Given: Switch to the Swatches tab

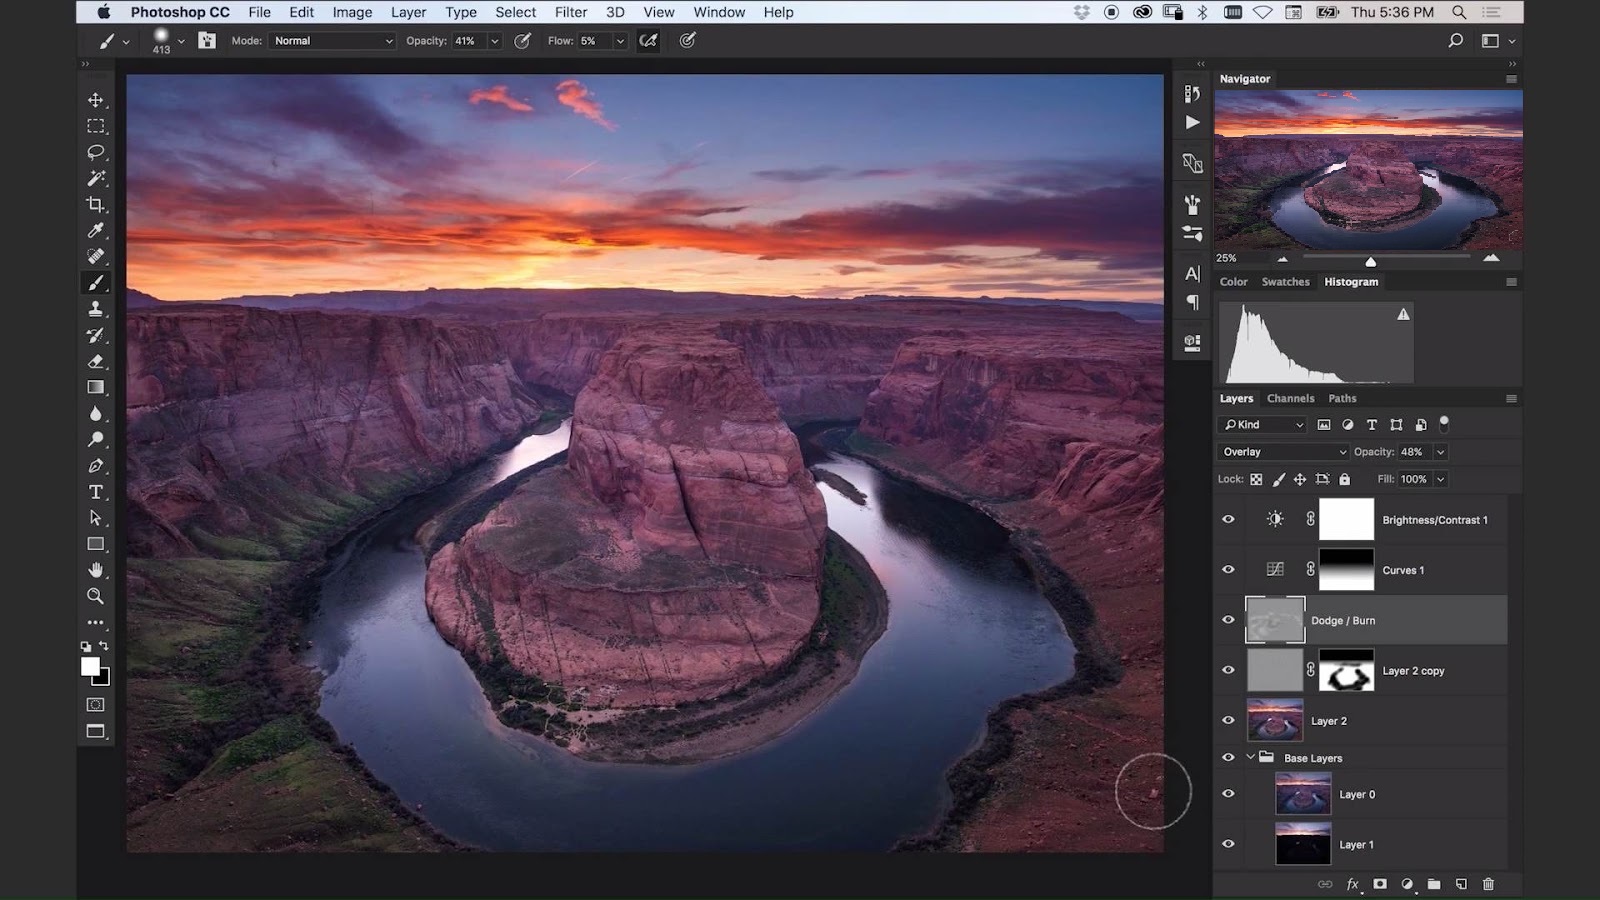Looking at the screenshot, I should 1285,282.
